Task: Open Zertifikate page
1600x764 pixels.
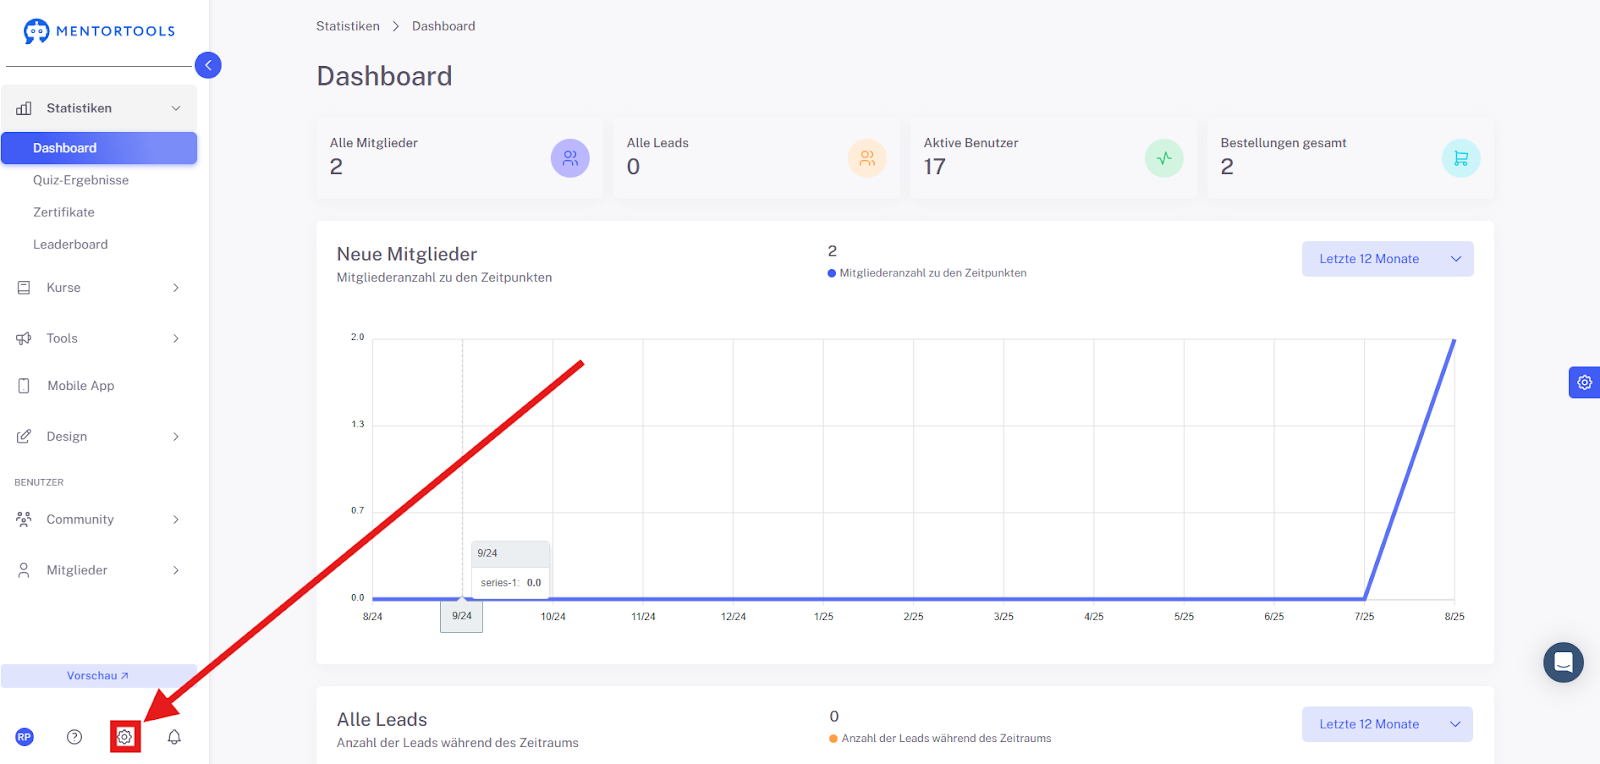Action: [64, 212]
